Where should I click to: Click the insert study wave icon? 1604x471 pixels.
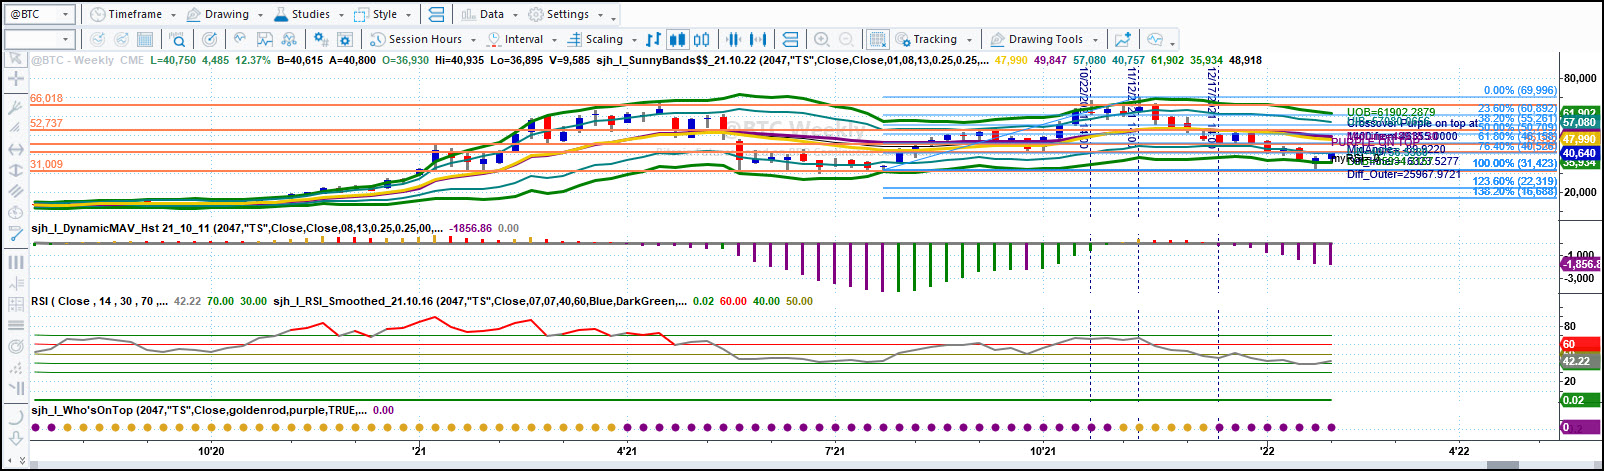tap(240, 39)
